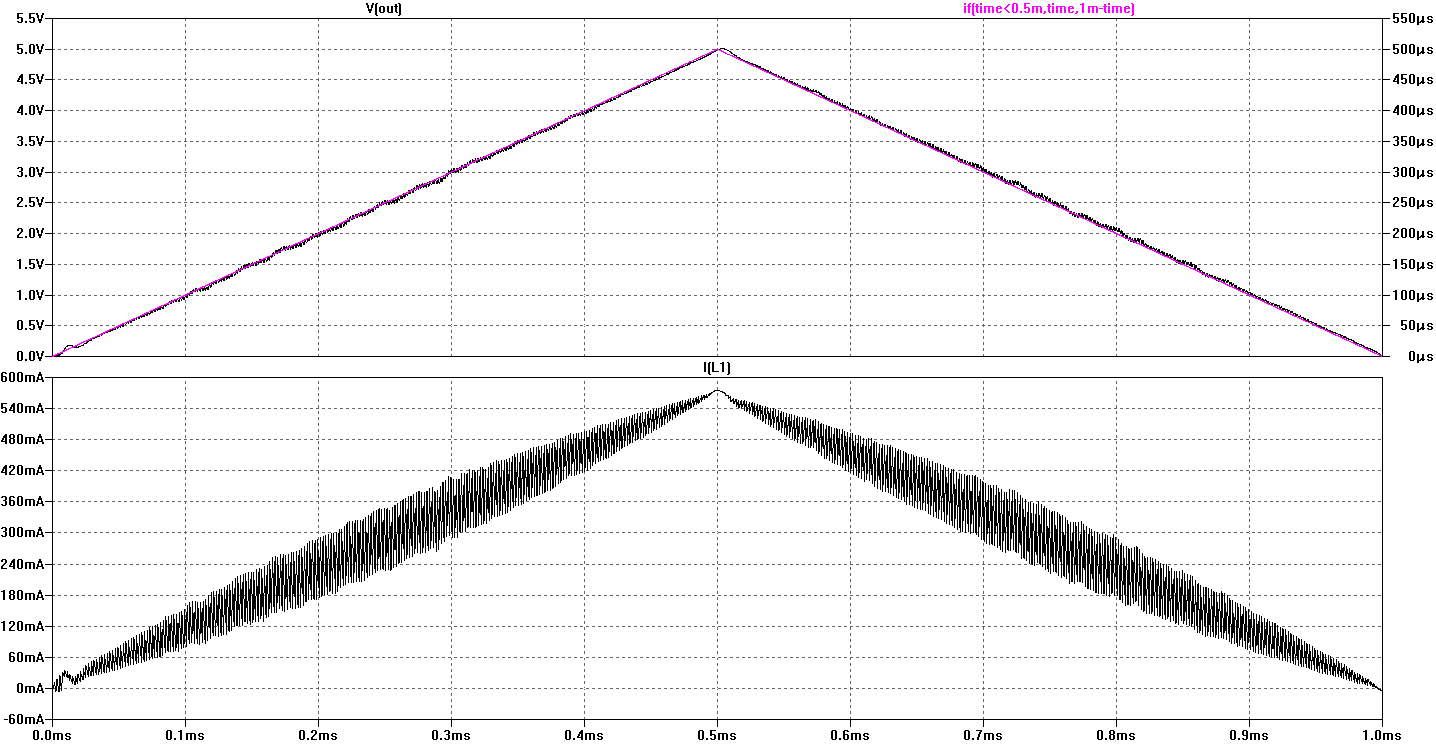Click the 1.0ms time axis label
This screenshot has height=745, width=1436.
tap(1382, 735)
